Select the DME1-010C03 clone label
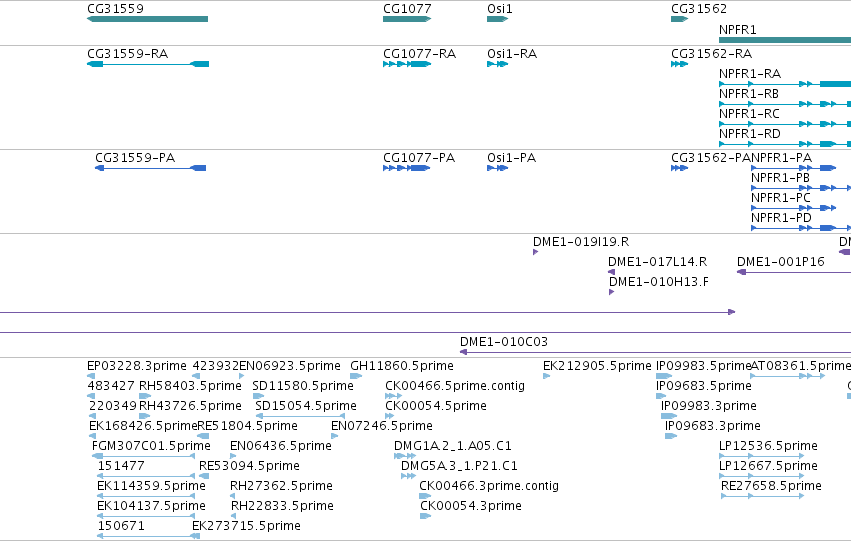This screenshot has height=541, width=851. tap(504, 342)
